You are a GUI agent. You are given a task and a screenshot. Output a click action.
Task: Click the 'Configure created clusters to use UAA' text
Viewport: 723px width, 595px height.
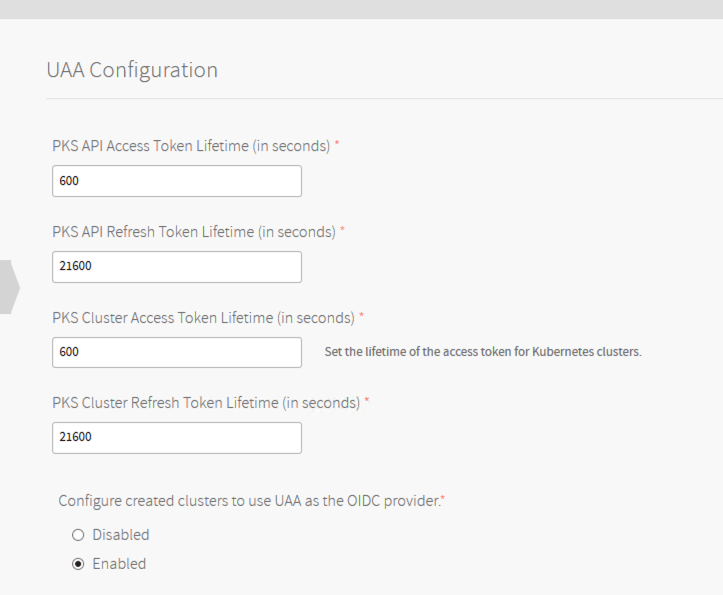[x=249, y=500]
